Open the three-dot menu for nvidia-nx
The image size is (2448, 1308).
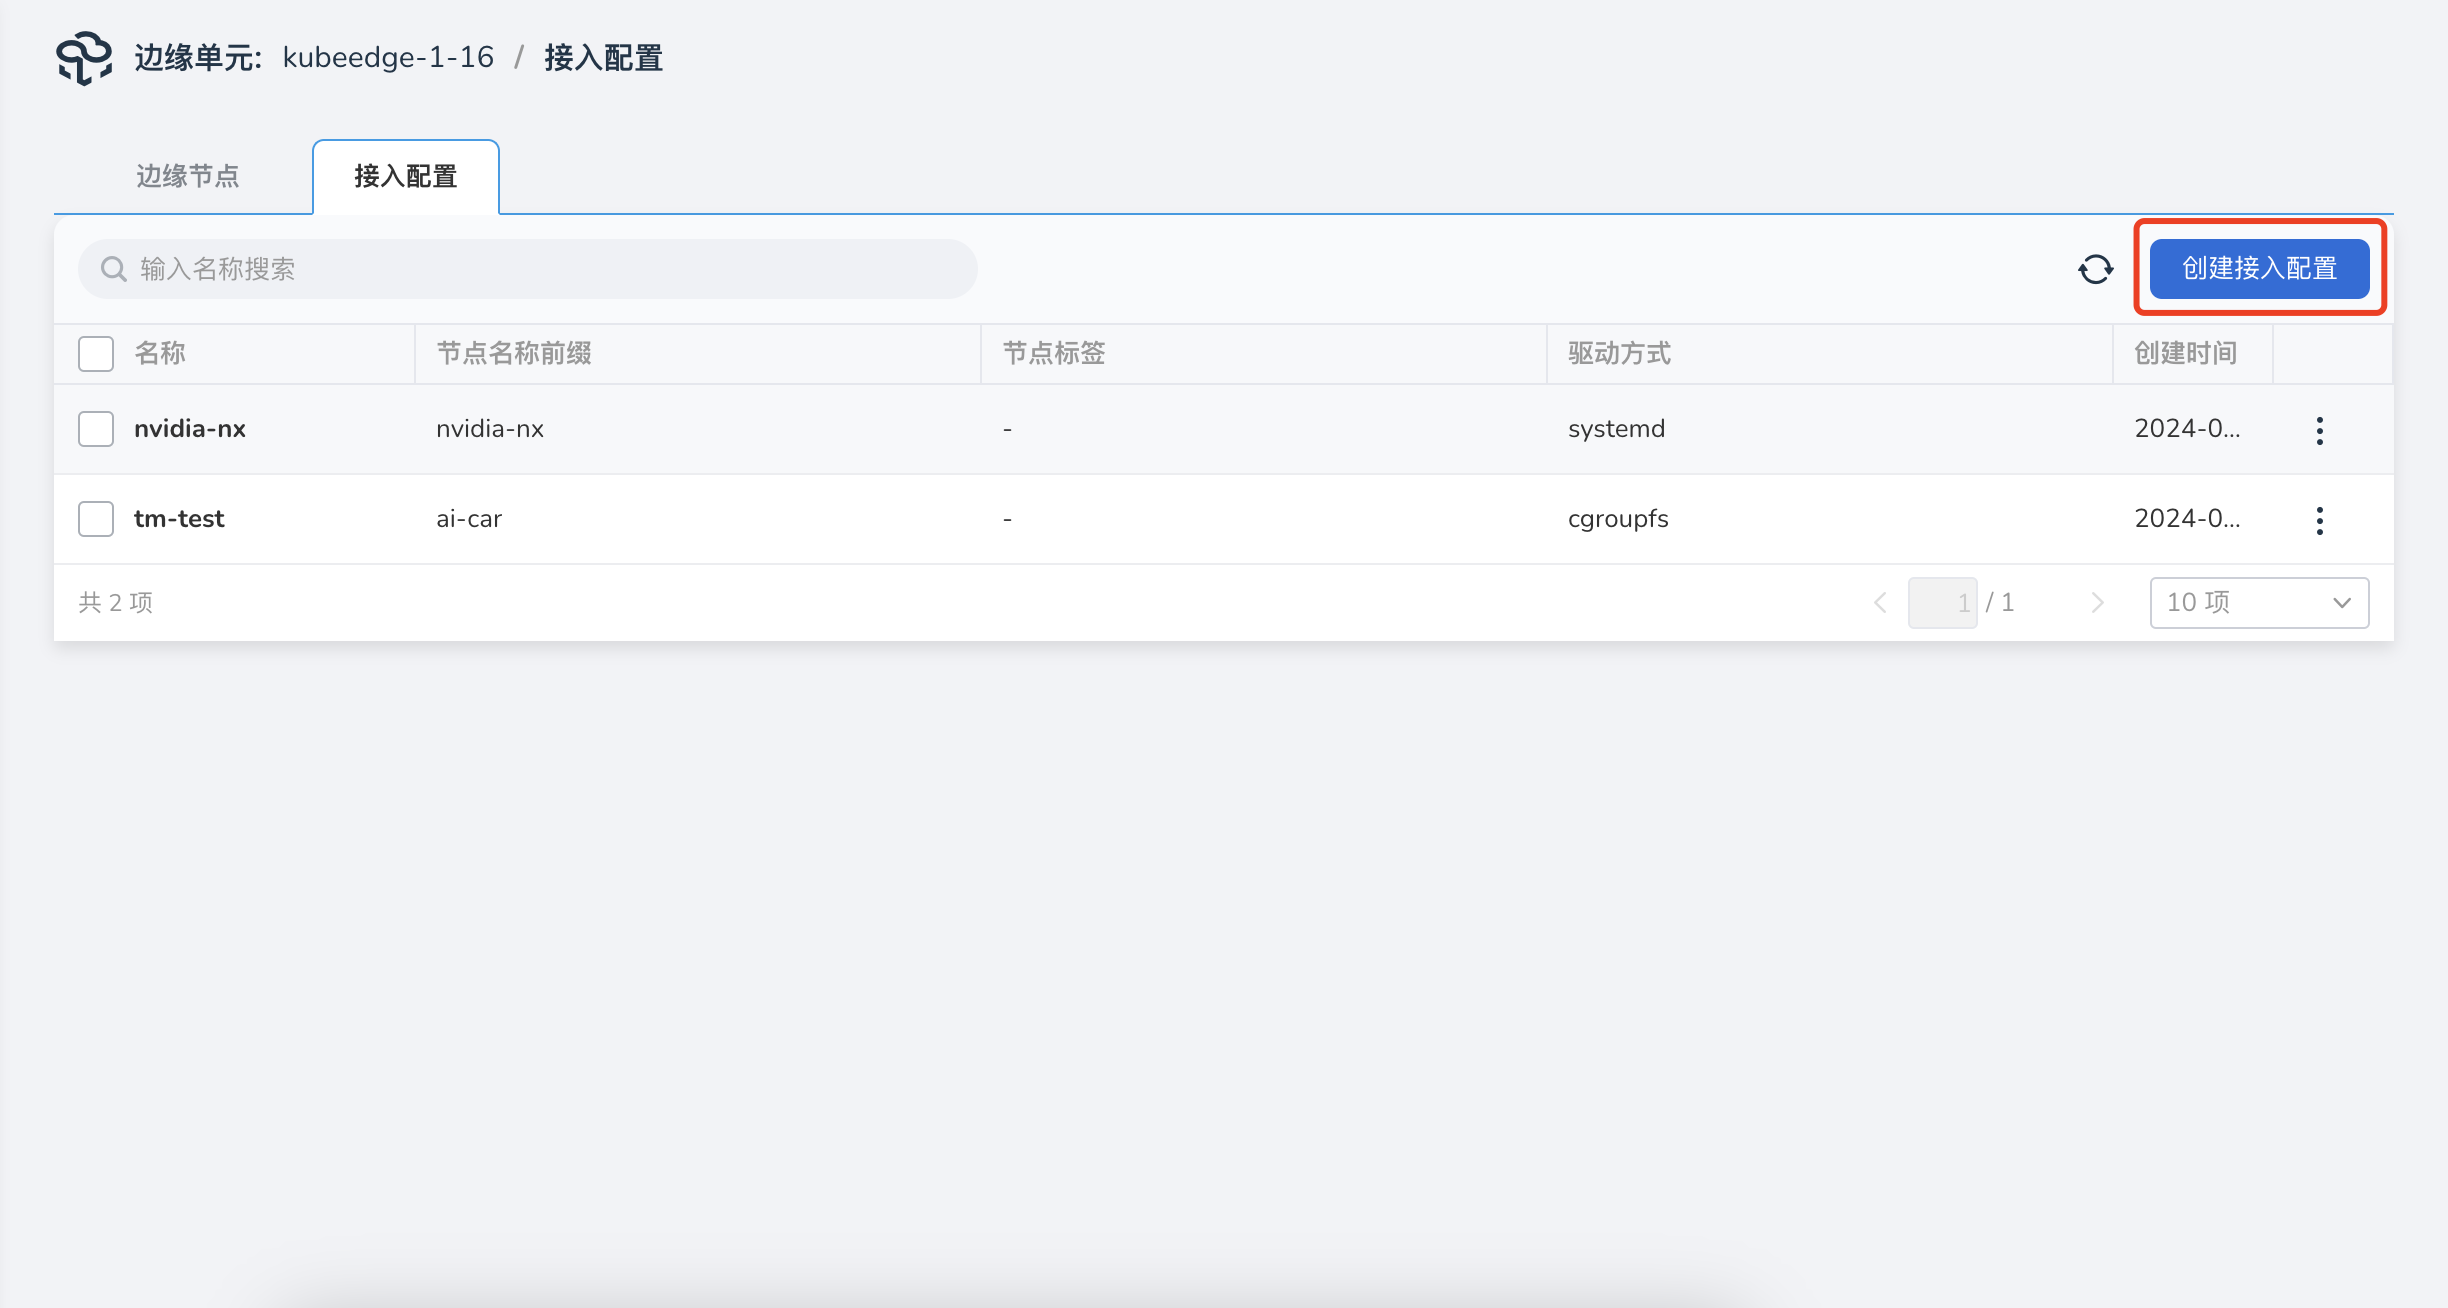[x=2319, y=430]
